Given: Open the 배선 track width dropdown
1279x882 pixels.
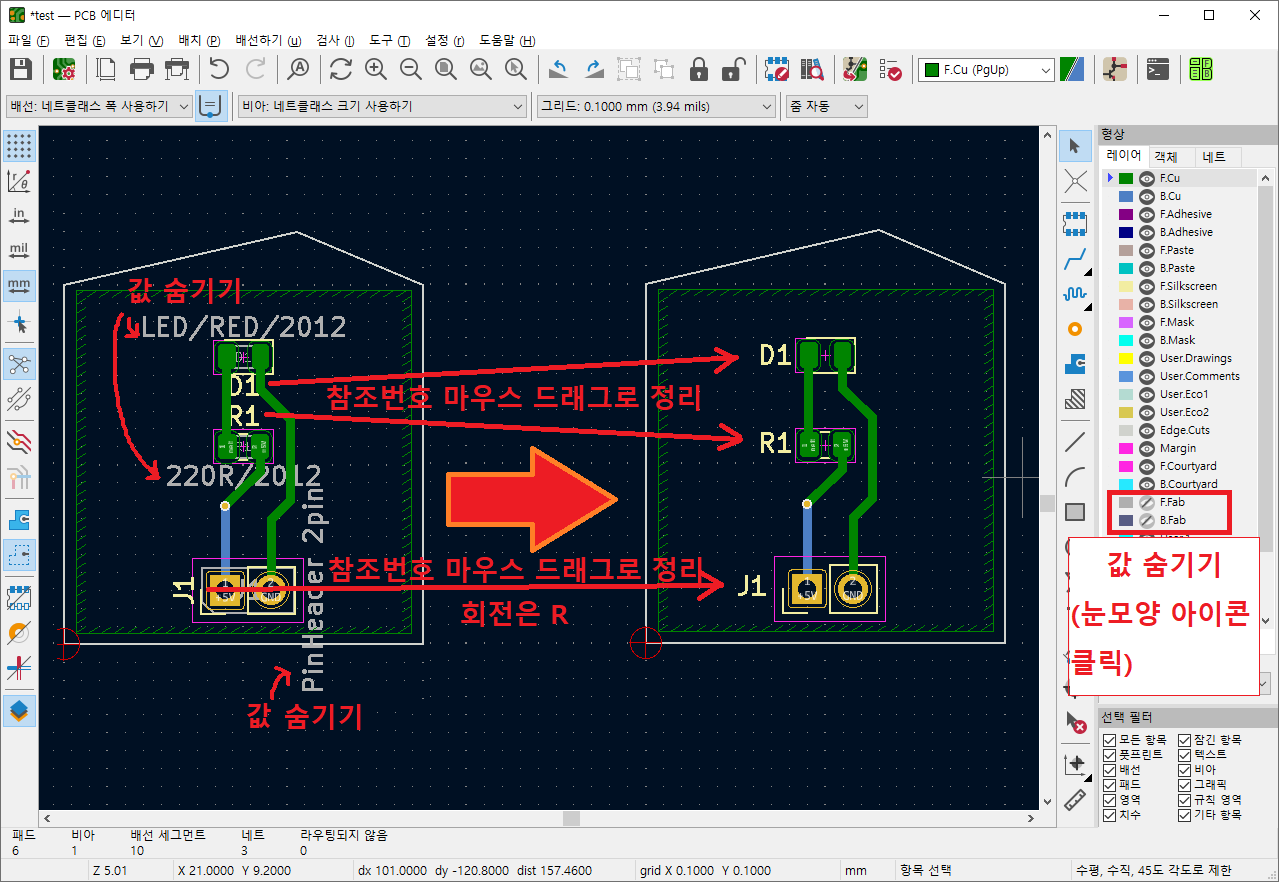Looking at the screenshot, I should coord(98,106).
